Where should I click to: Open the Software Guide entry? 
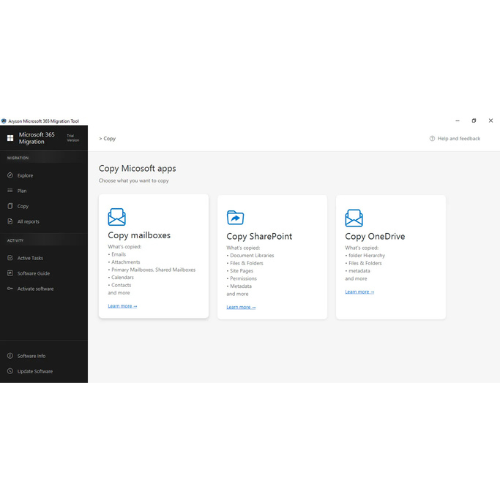(x=34, y=273)
